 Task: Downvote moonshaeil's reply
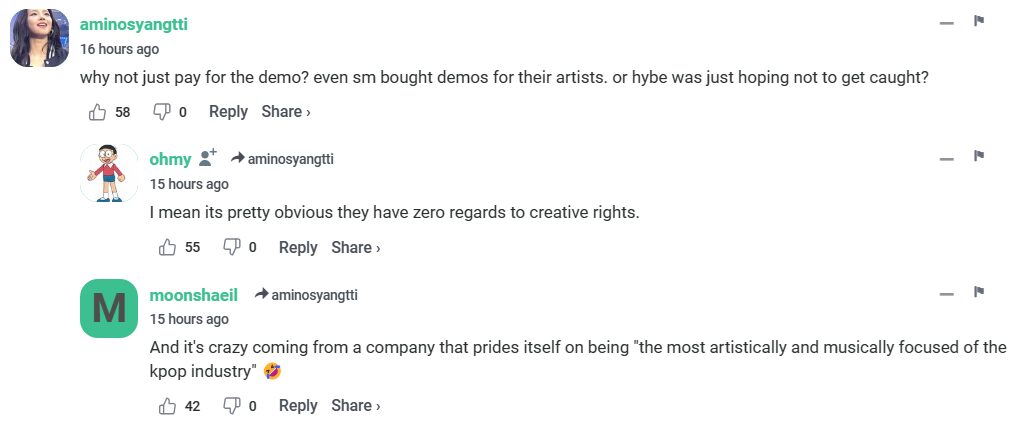pyautogui.click(x=231, y=405)
